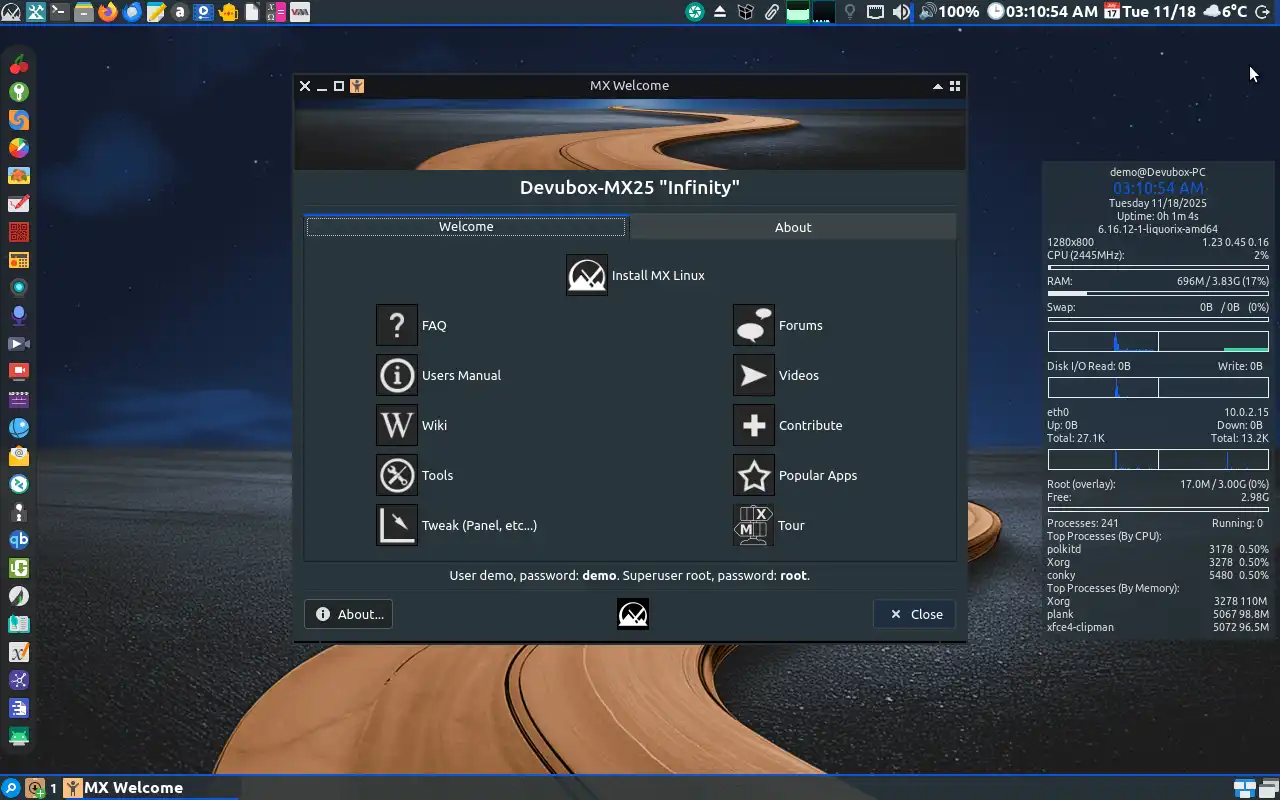Toggle the light bulb tray indicator
The image size is (1280, 800).
click(849, 11)
